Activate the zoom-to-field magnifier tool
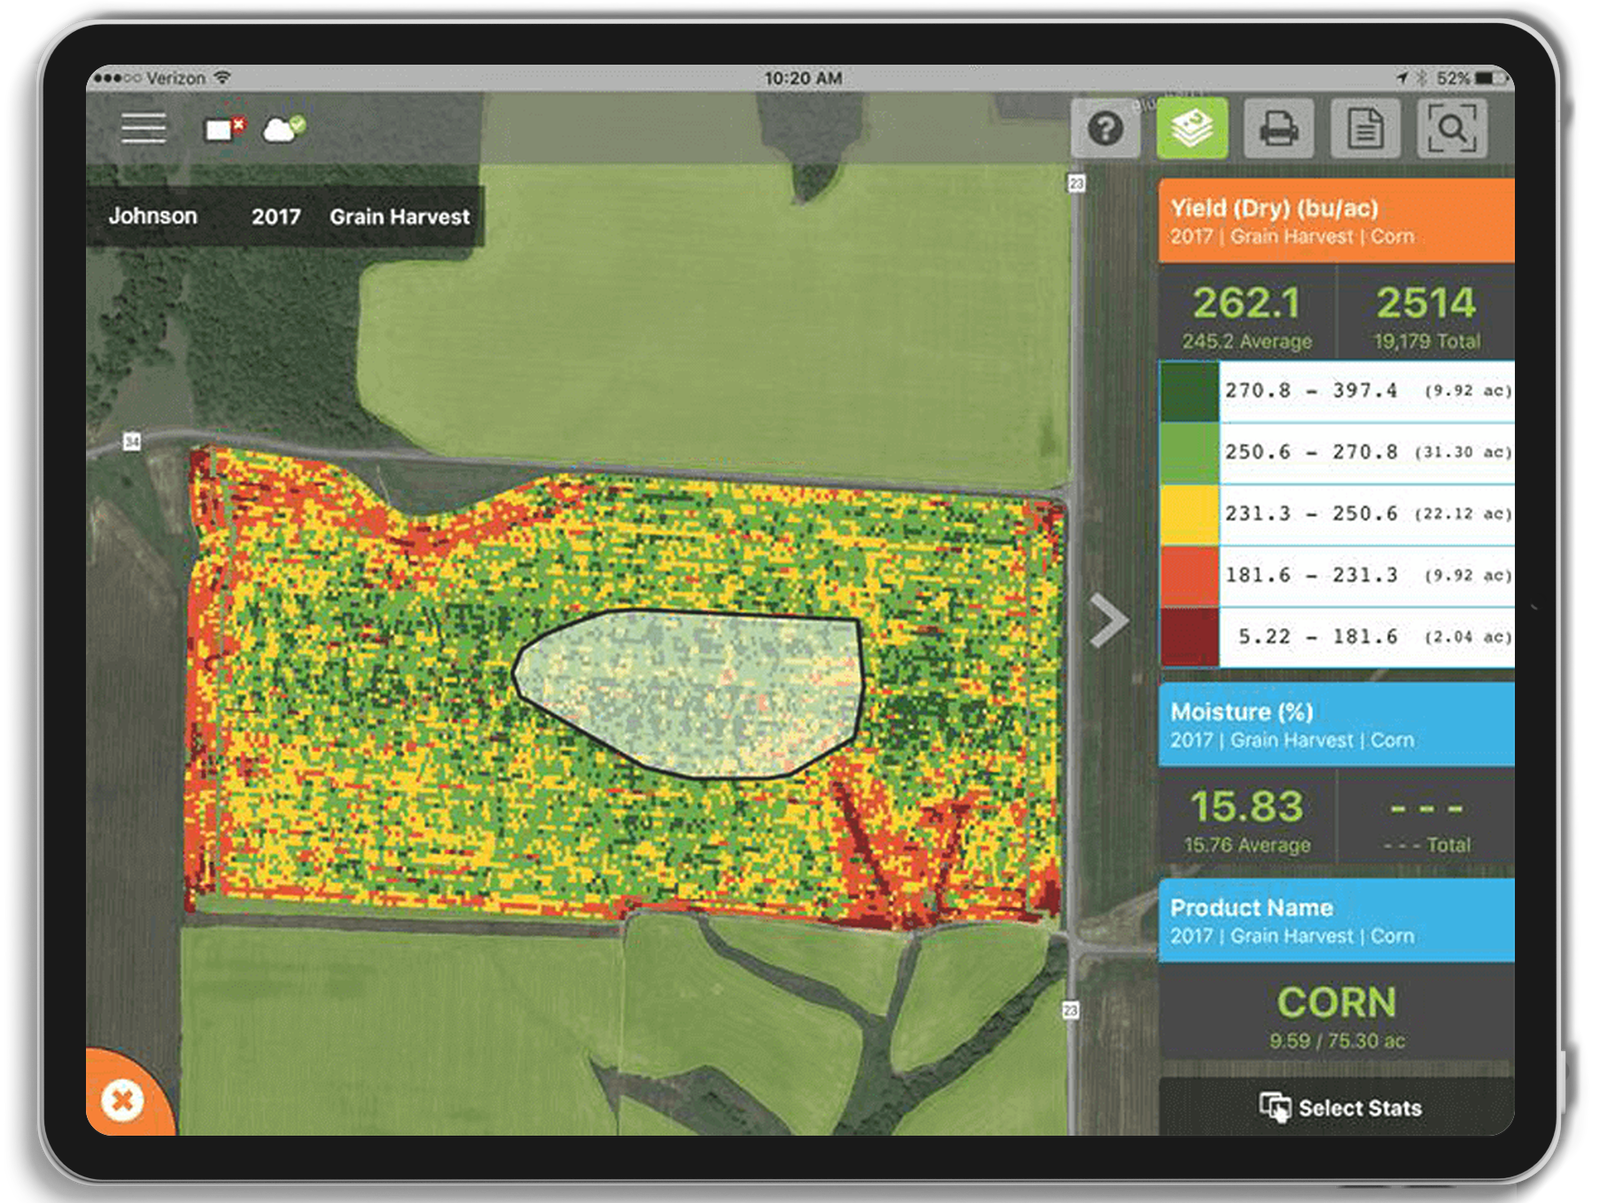The image size is (1600, 1203). click(1451, 129)
